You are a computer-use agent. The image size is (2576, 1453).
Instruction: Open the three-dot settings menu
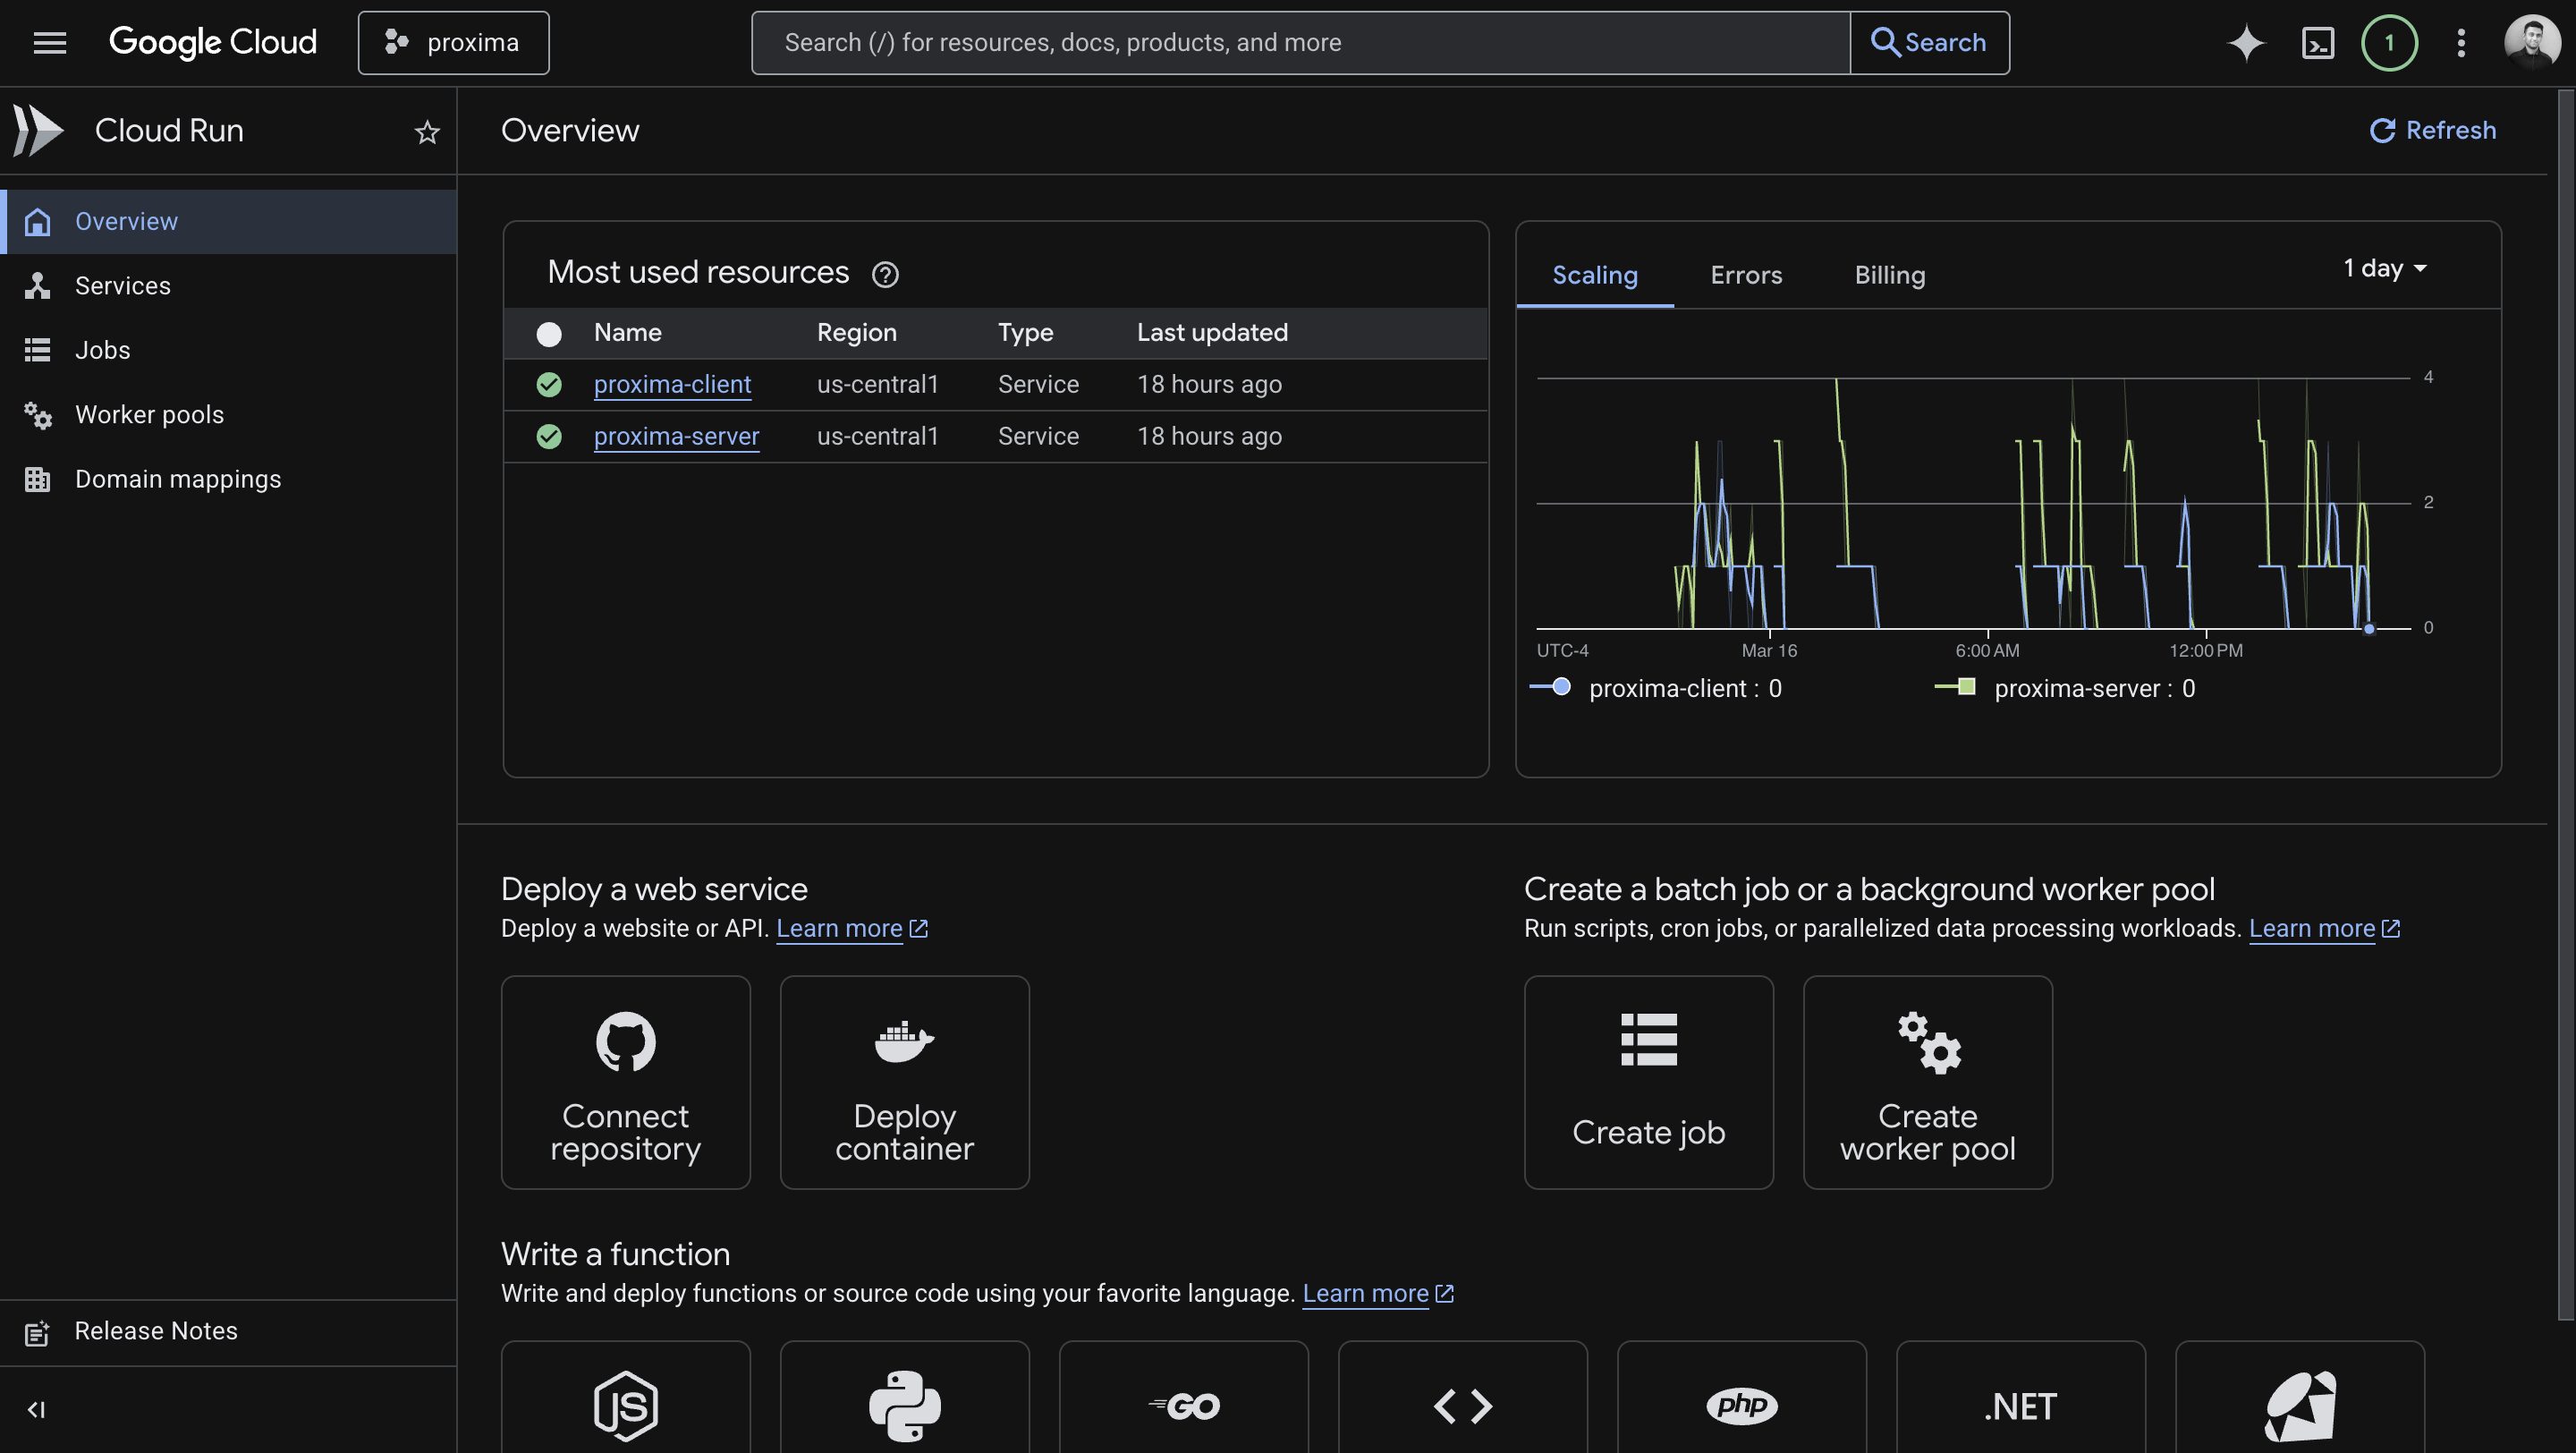pyautogui.click(x=2461, y=42)
